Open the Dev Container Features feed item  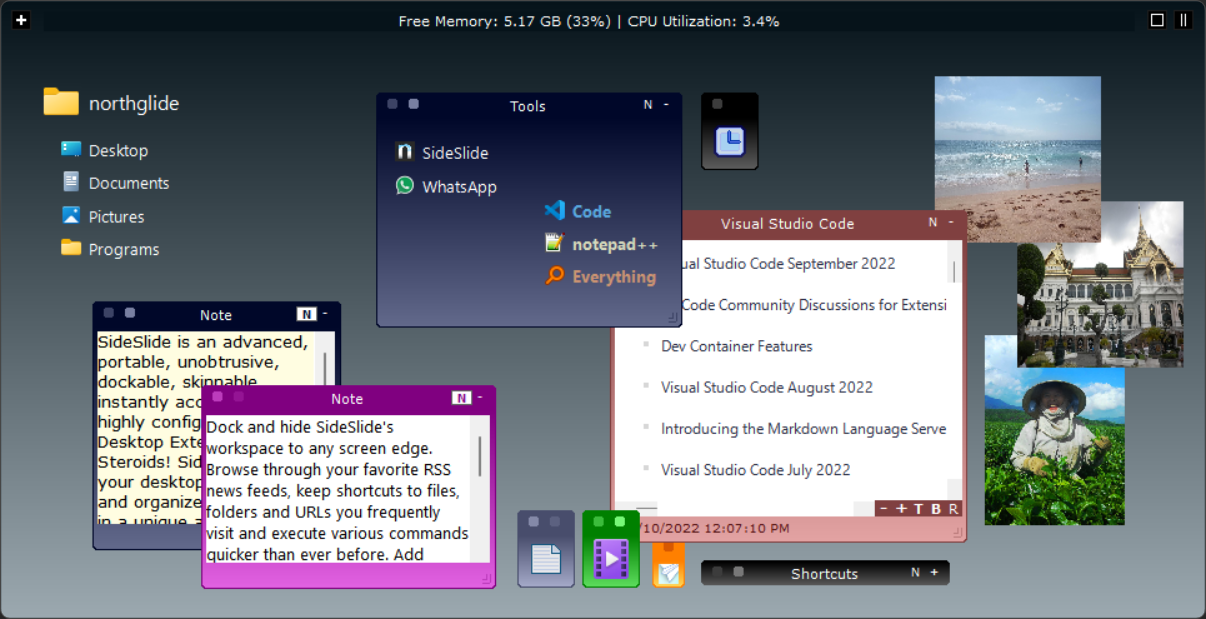(737, 346)
